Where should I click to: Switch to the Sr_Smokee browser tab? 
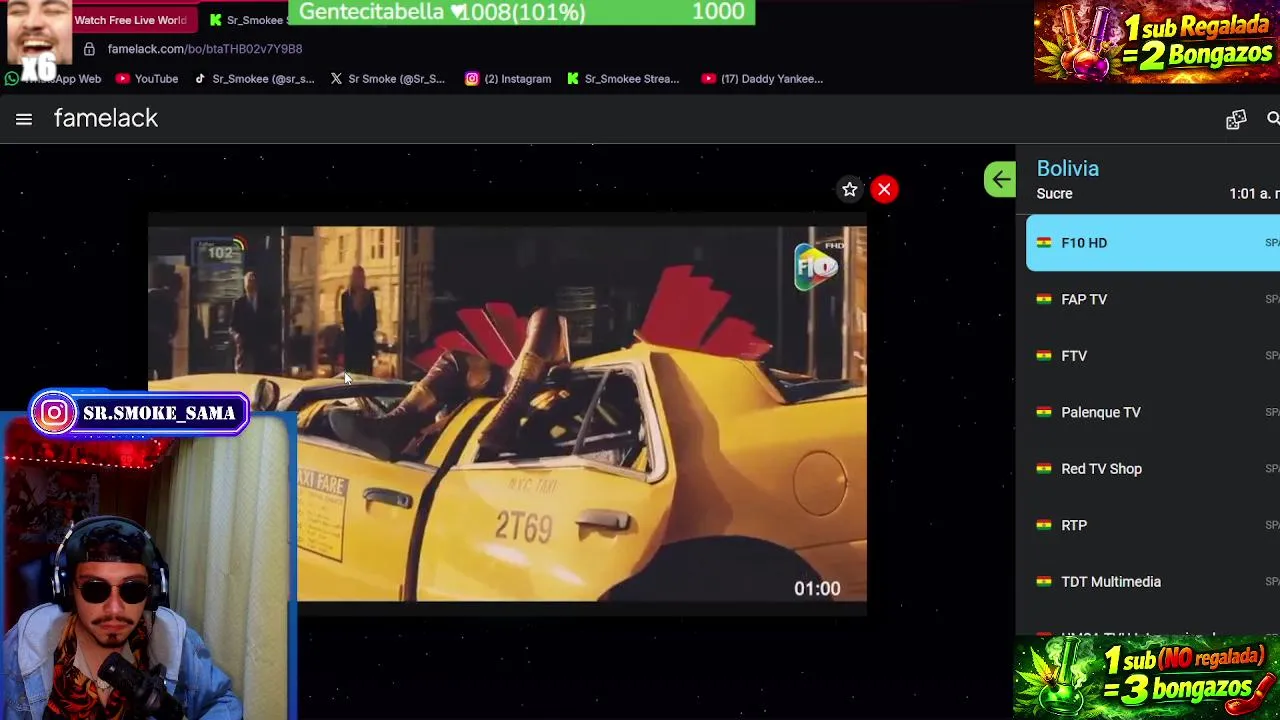click(x=246, y=20)
